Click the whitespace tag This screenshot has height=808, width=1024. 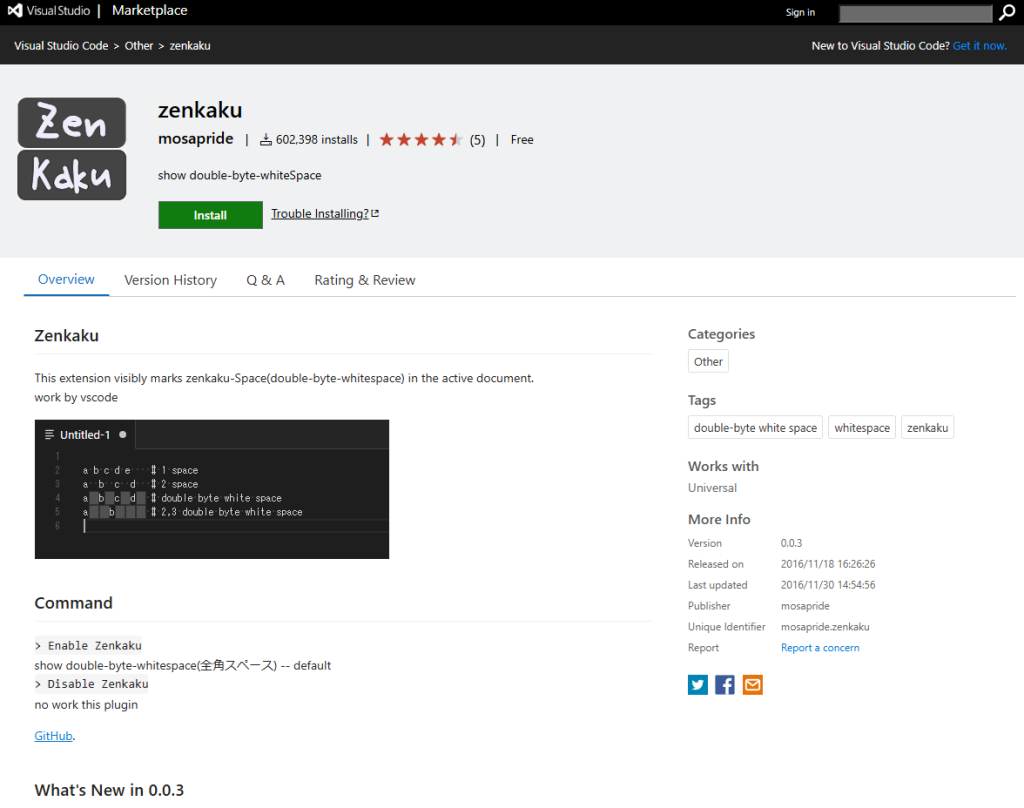861,428
